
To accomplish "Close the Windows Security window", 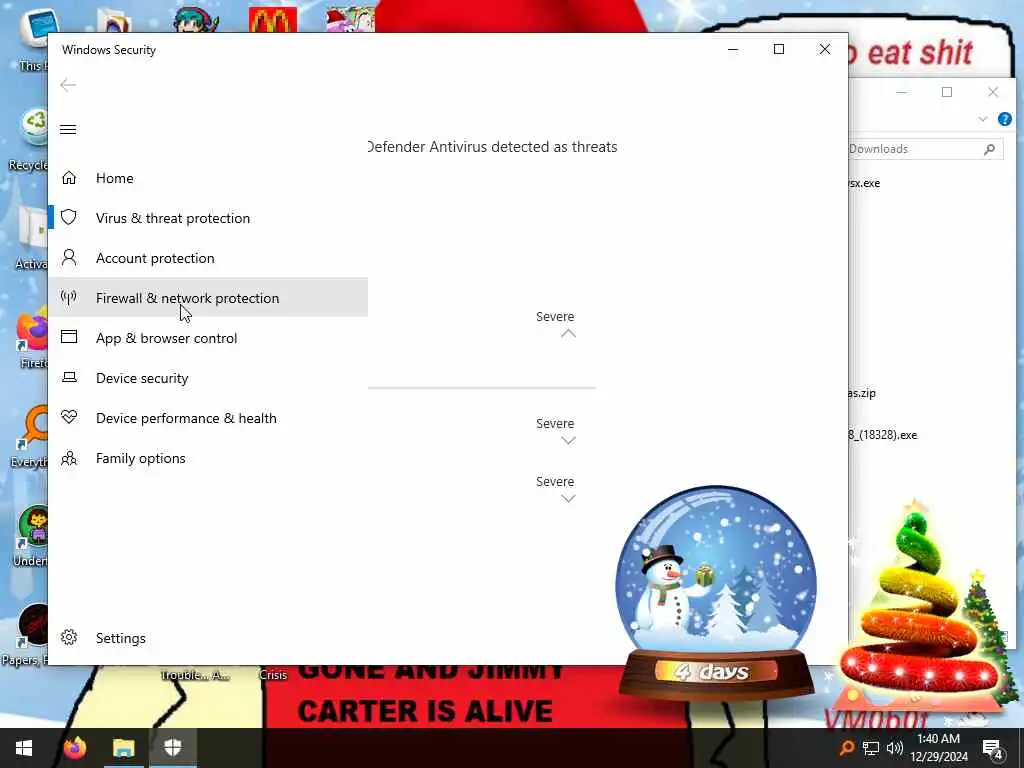I will [825, 50].
